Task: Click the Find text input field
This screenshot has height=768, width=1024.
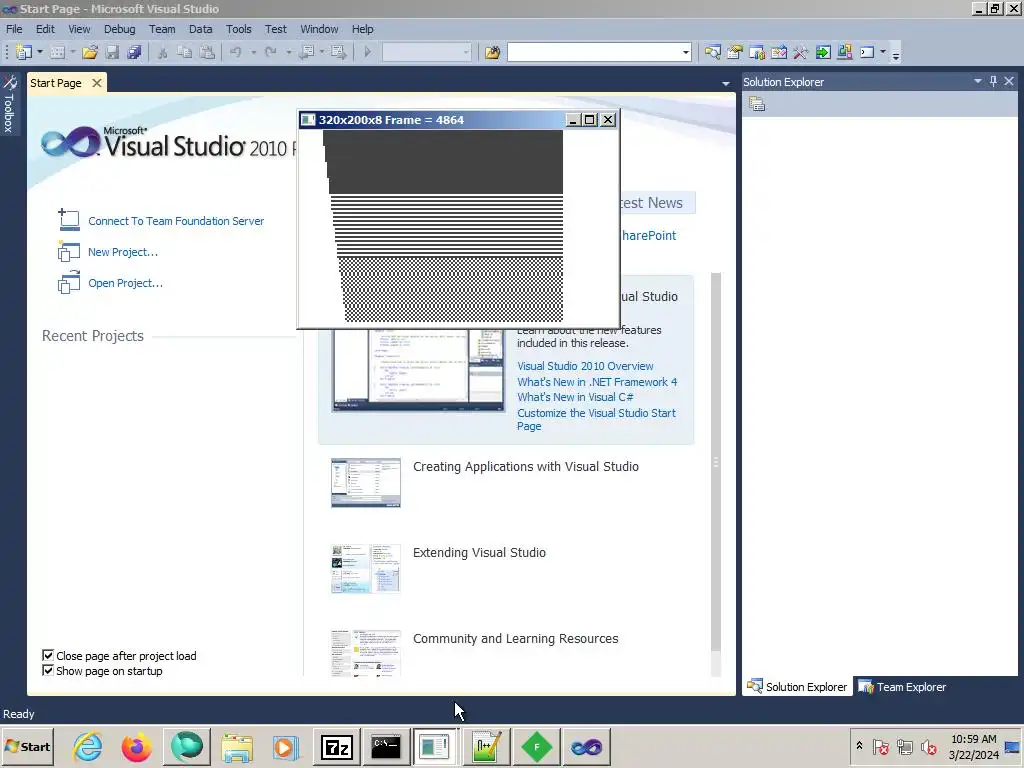Action: pyautogui.click(x=594, y=52)
